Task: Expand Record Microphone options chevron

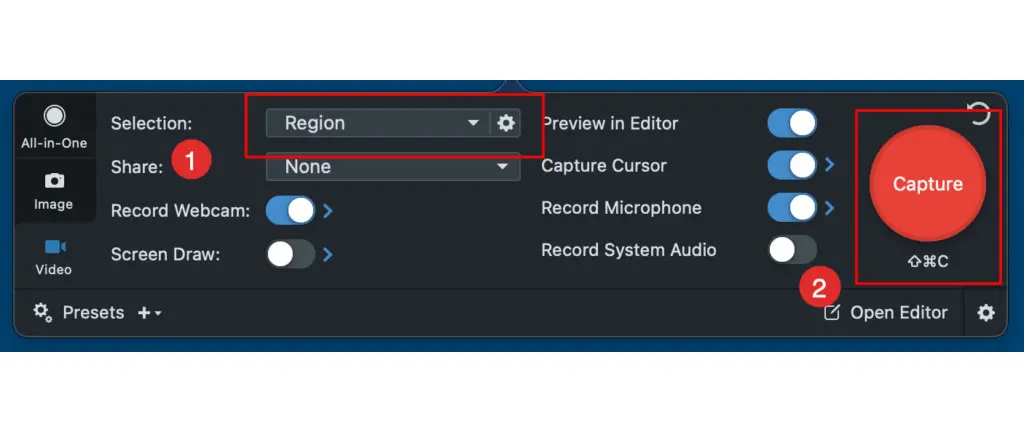Action: pyautogui.click(x=830, y=208)
